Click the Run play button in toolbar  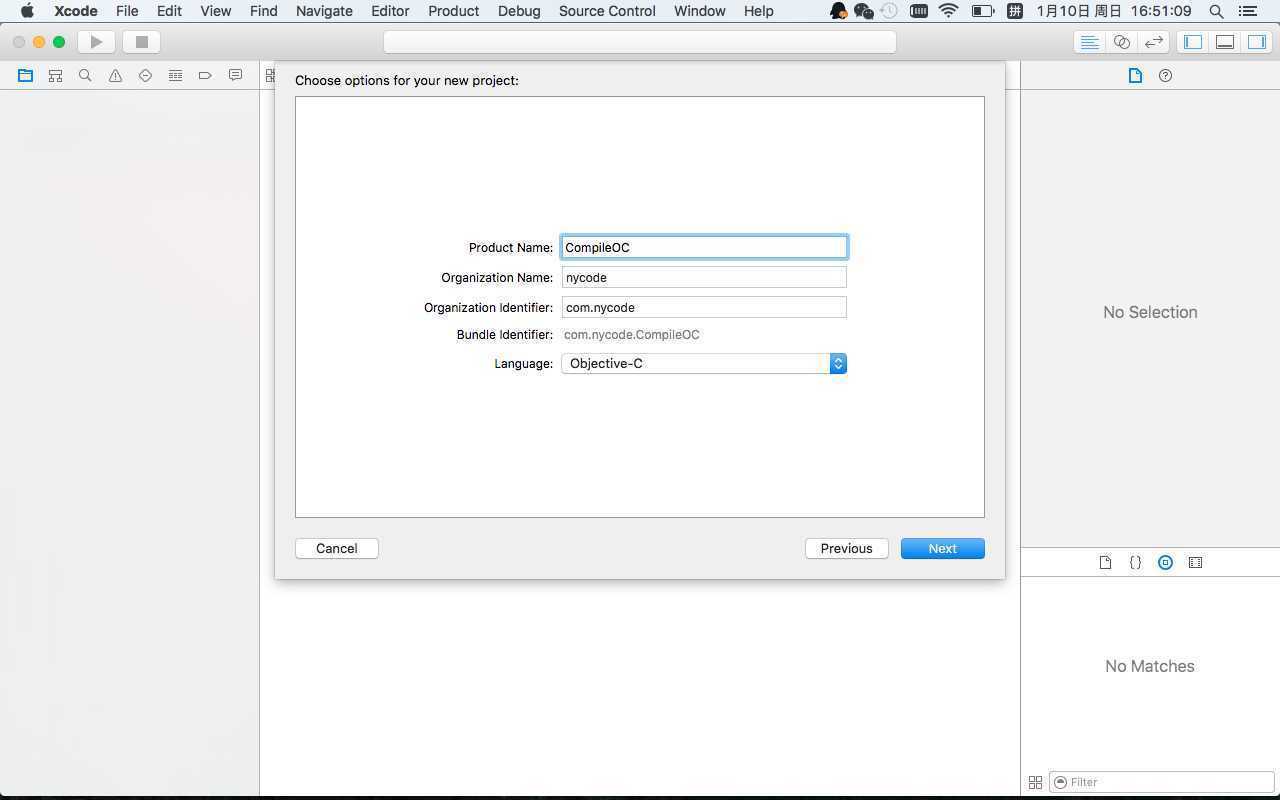point(96,42)
